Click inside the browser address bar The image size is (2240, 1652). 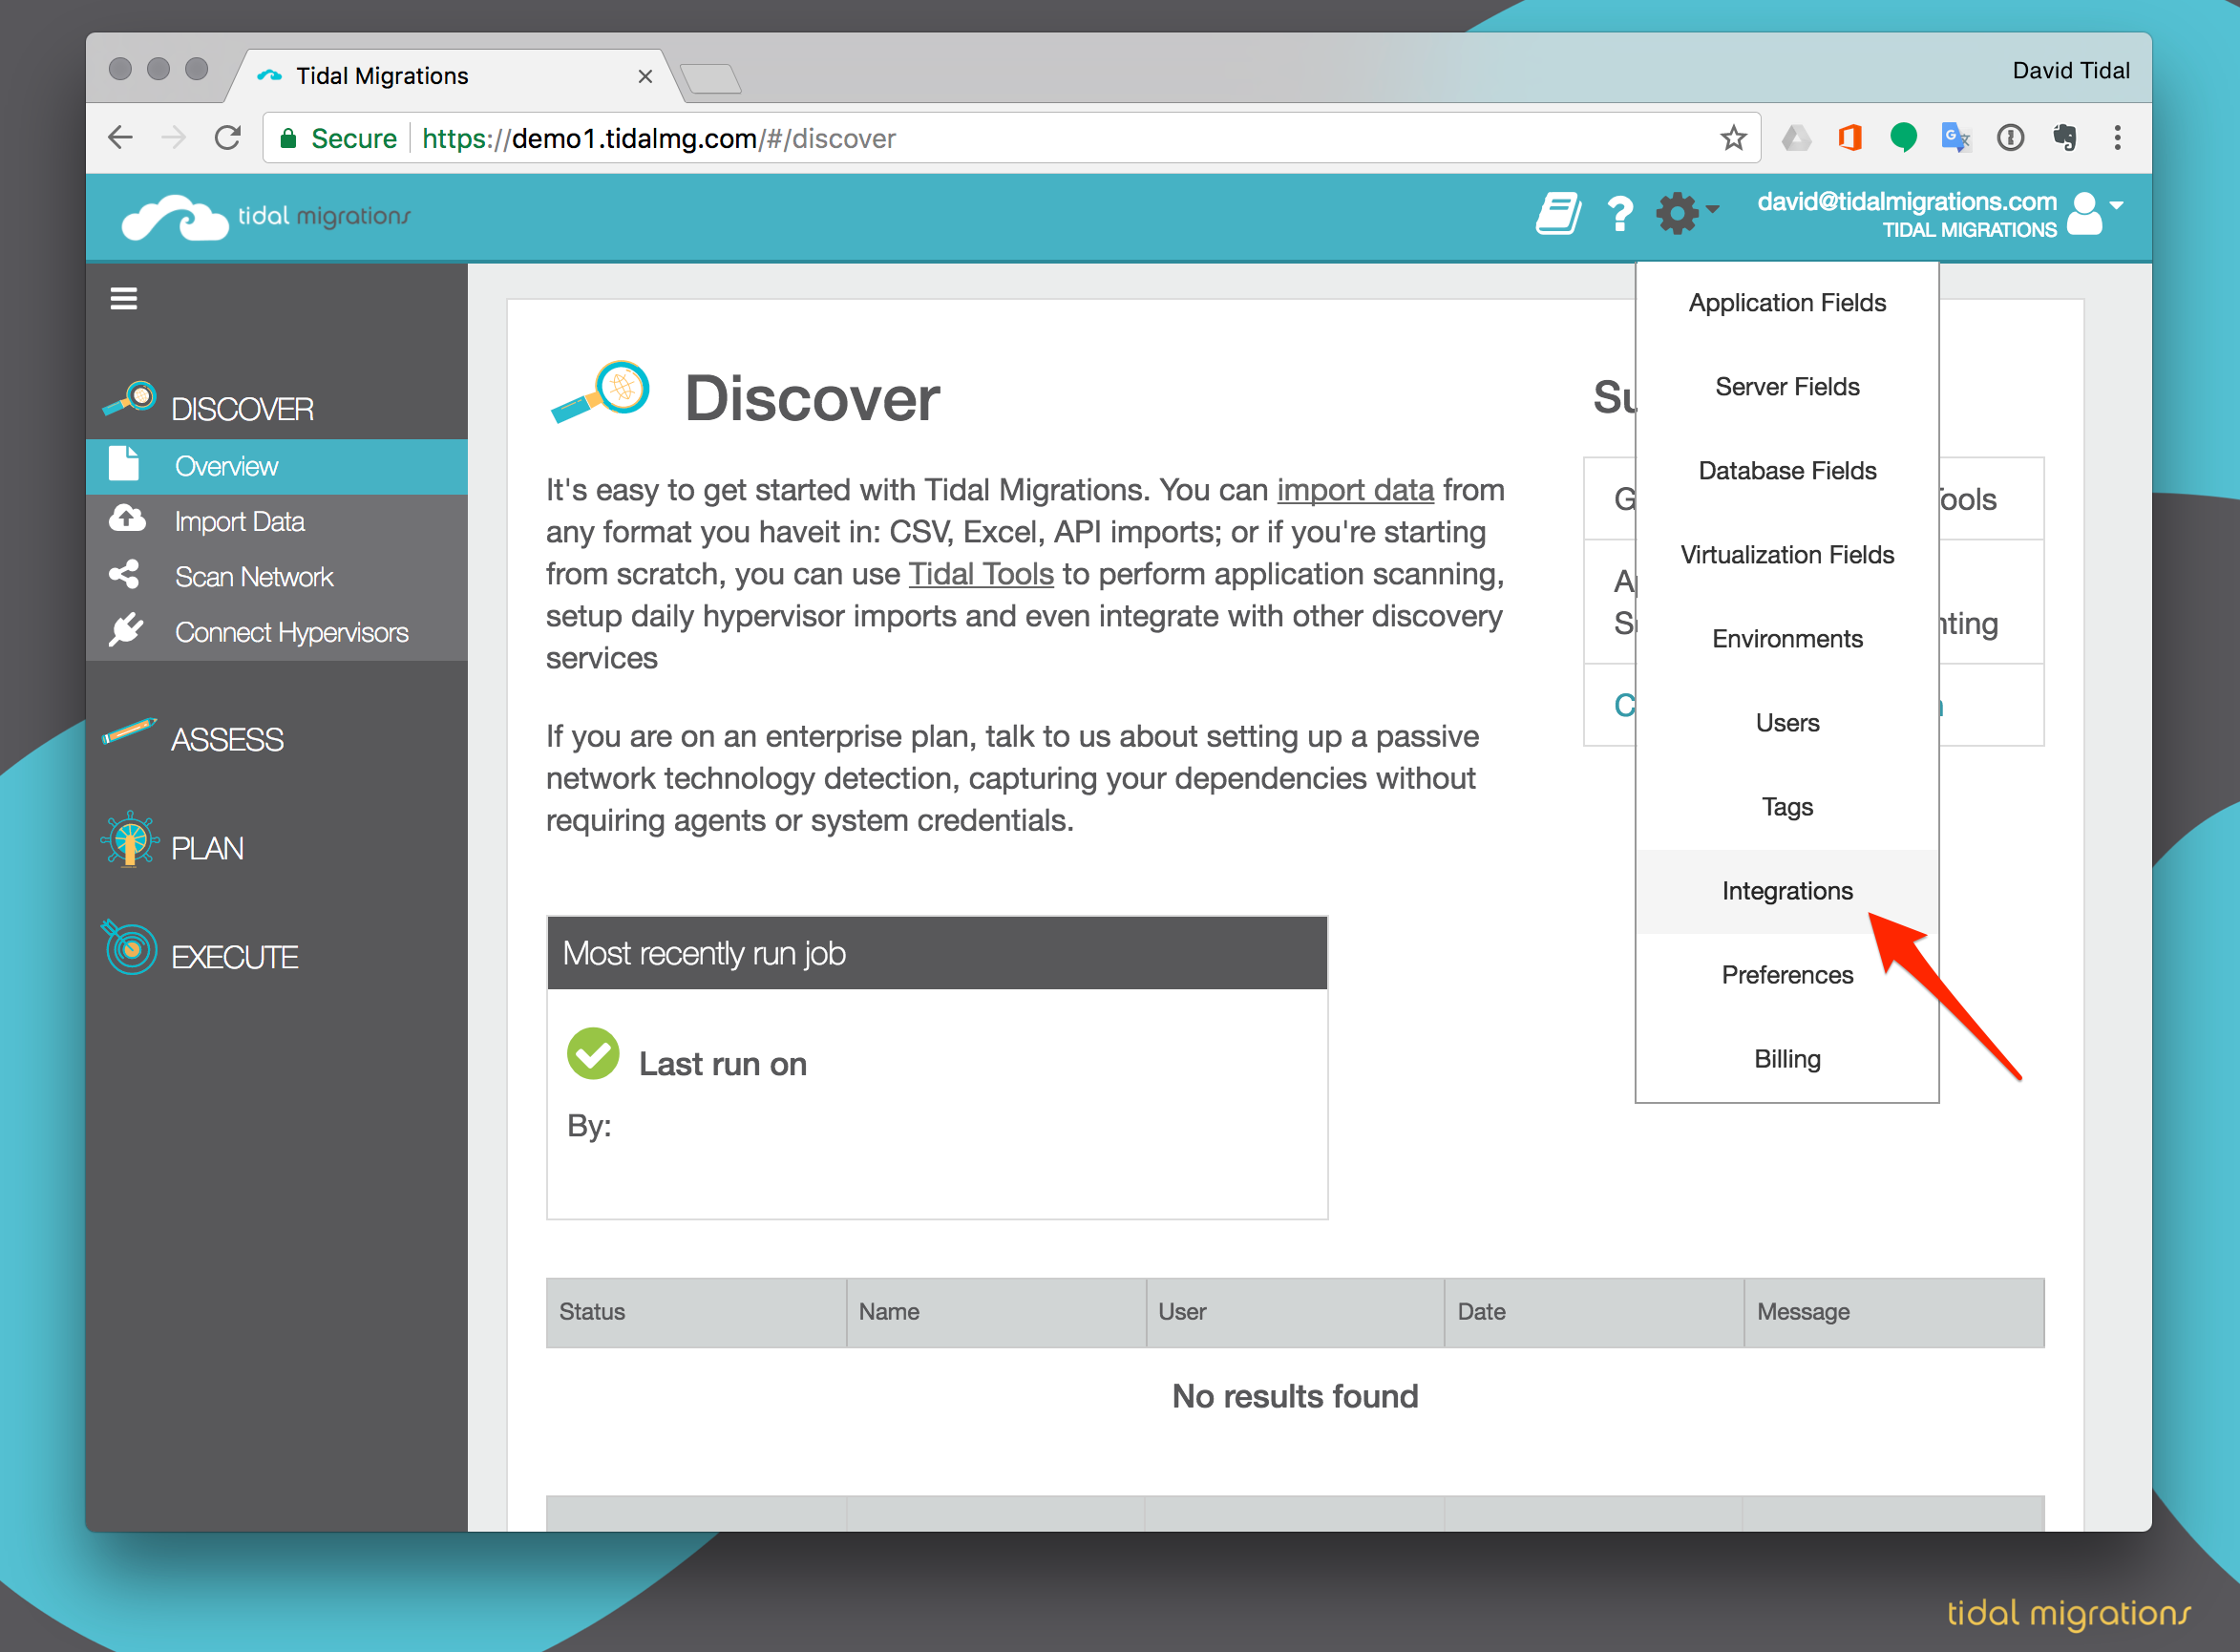(x=900, y=138)
